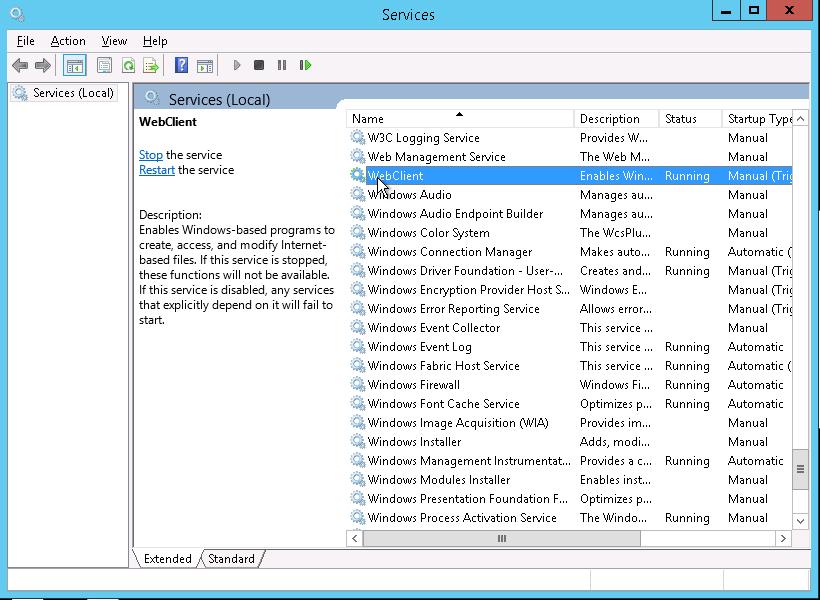Click vertical scrollbar up arrow

(x=800, y=119)
